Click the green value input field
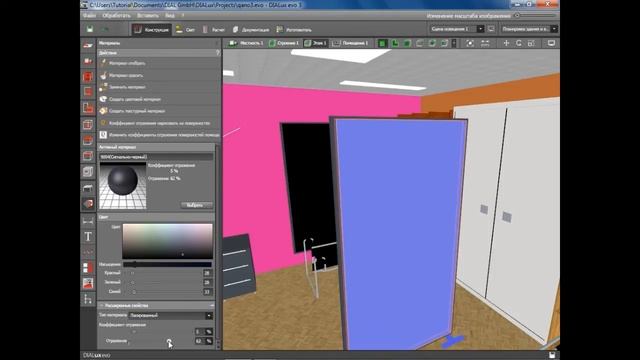 coord(207,282)
